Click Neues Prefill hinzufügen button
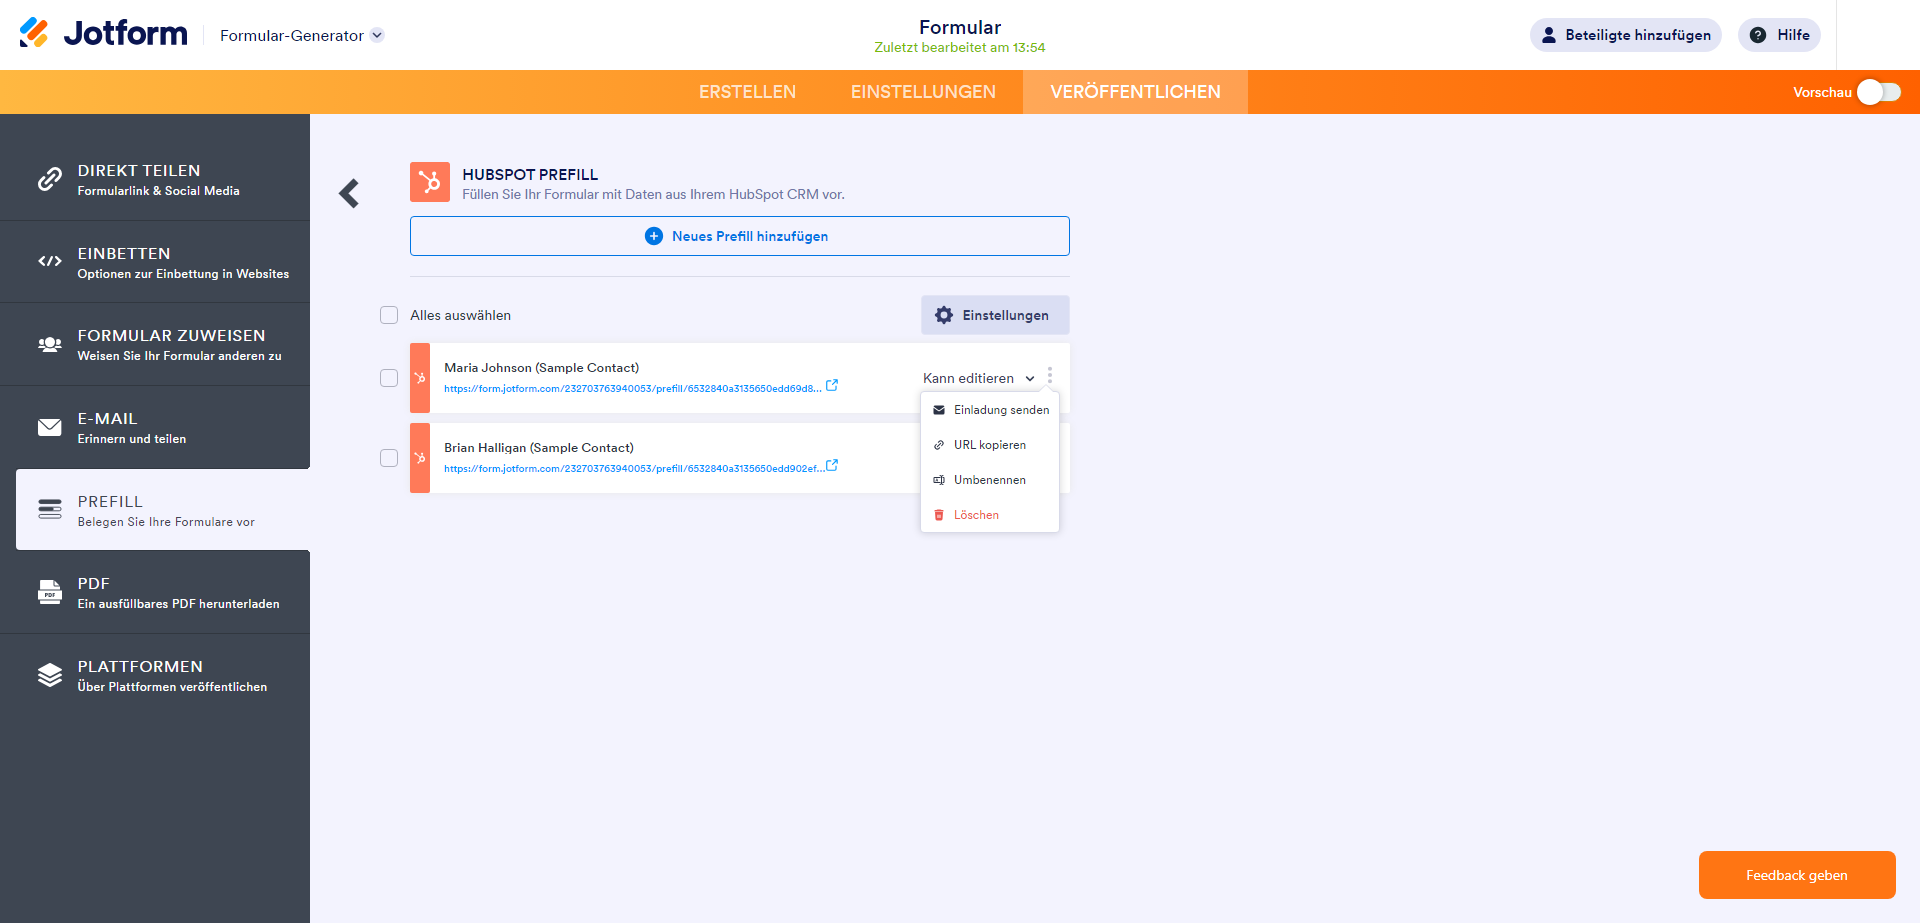 point(740,236)
